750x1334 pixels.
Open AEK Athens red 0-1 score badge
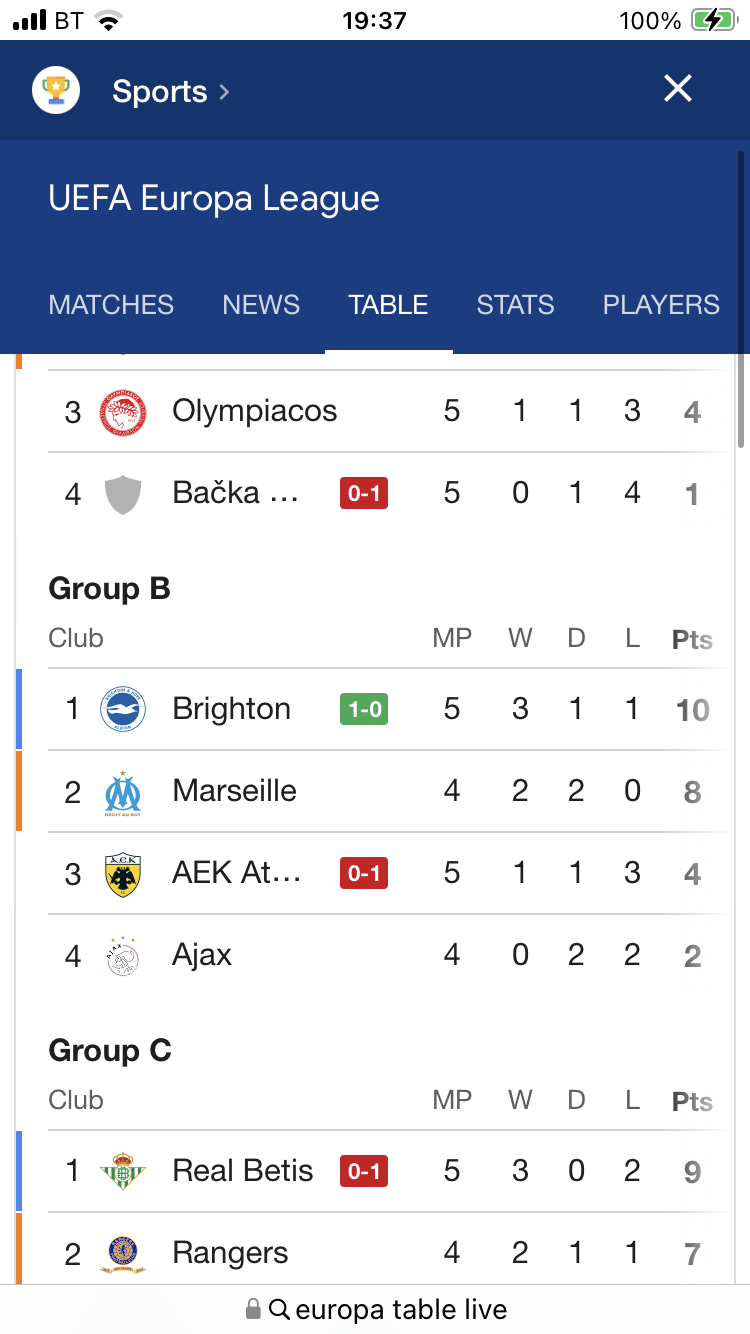tap(364, 874)
